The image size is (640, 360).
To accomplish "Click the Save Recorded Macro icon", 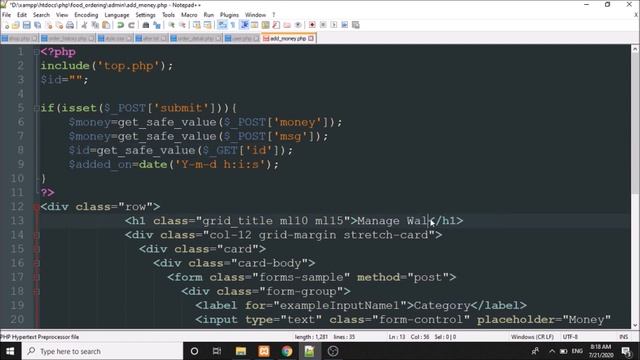I will pos(356,25).
